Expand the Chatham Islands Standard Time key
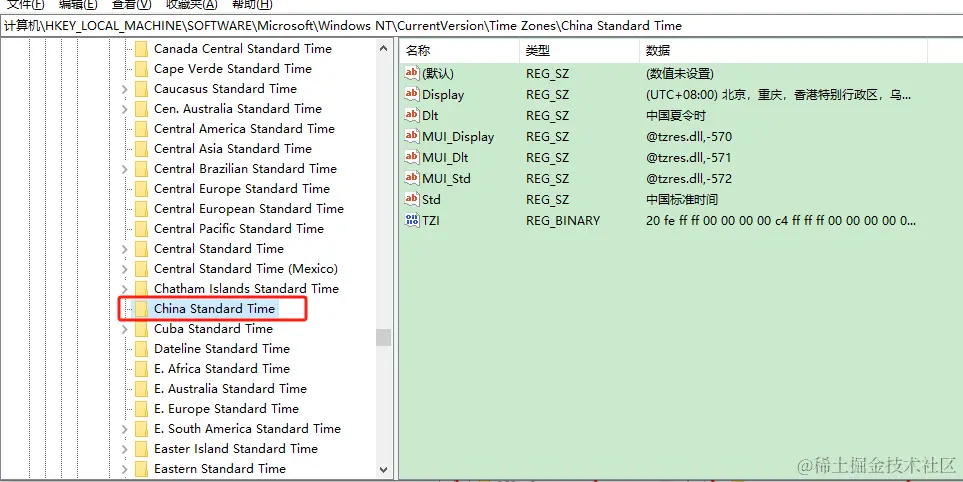 [125, 289]
